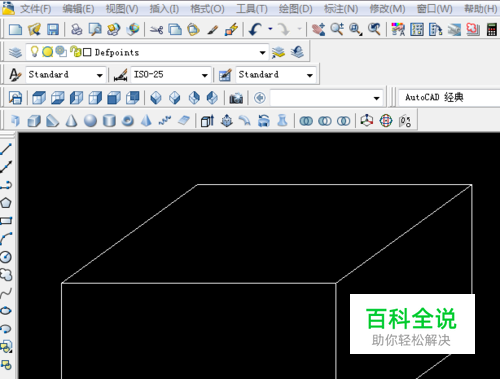This screenshot has width=500, height=379.
Task: Switch to SW Isometric view
Action: coord(156,98)
